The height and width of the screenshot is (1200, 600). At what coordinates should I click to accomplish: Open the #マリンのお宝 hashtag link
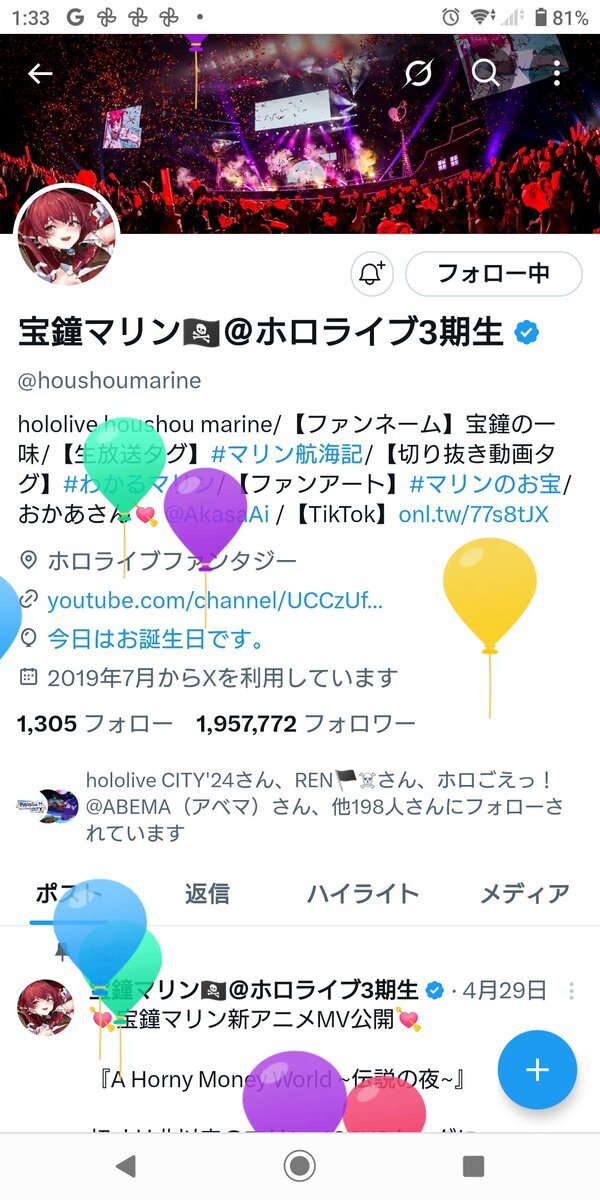(487, 484)
